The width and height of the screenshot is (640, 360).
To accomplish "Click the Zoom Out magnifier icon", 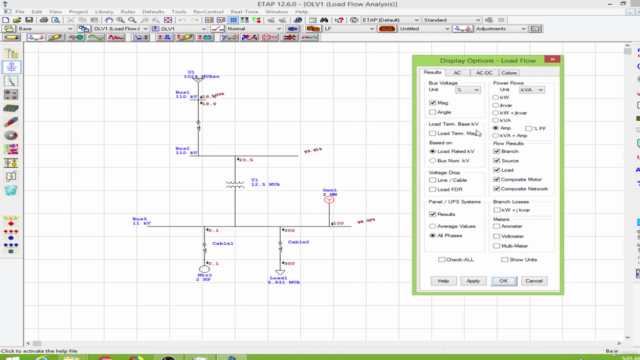I will pos(132,20).
